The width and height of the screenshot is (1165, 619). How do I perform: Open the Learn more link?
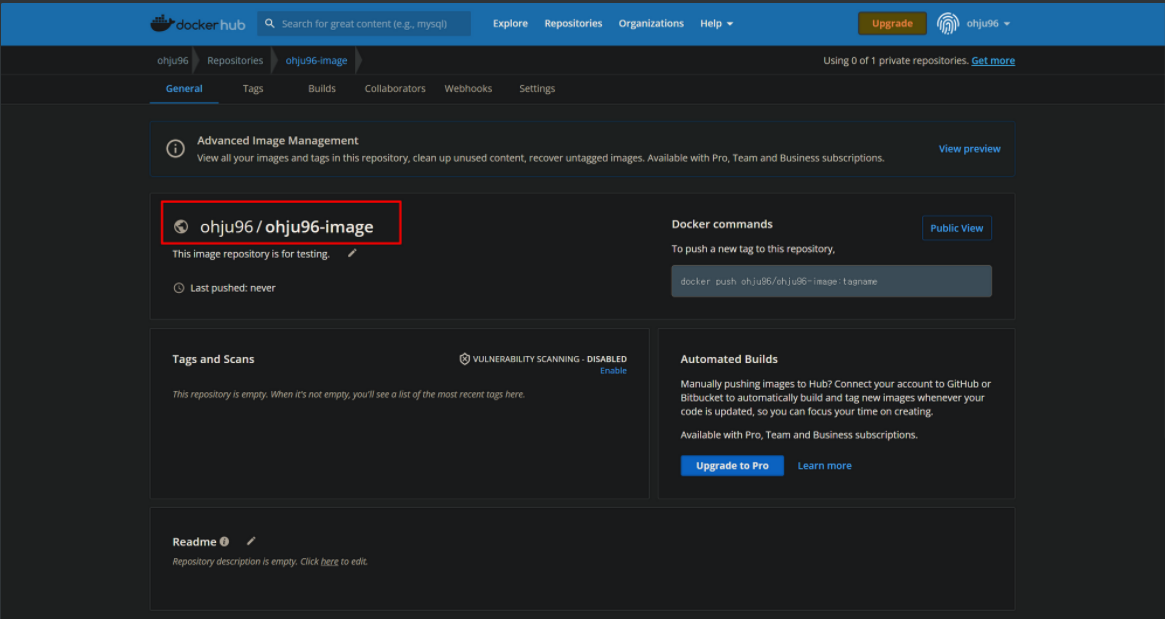(824, 465)
